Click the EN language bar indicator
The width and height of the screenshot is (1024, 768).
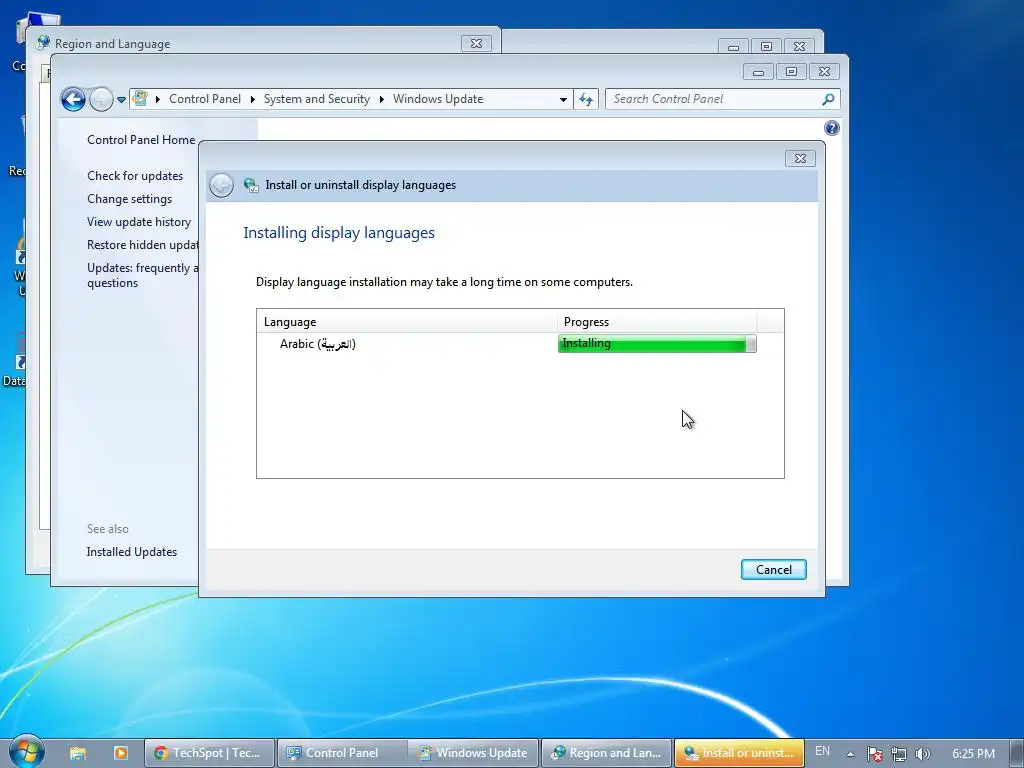pyautogui.click(x=822, y=752)
